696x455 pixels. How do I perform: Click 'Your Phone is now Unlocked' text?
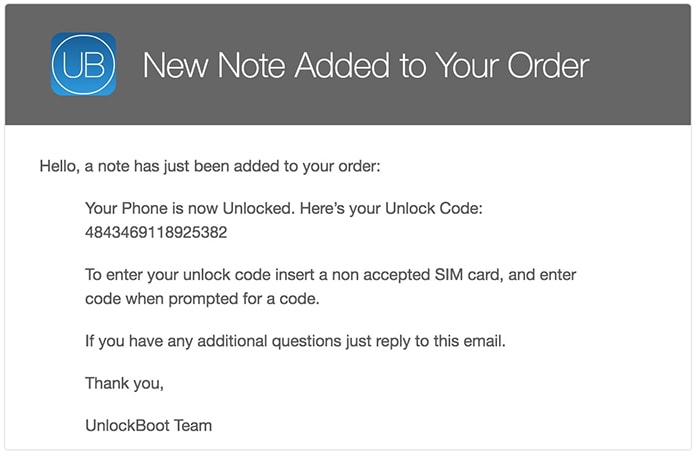177,210
